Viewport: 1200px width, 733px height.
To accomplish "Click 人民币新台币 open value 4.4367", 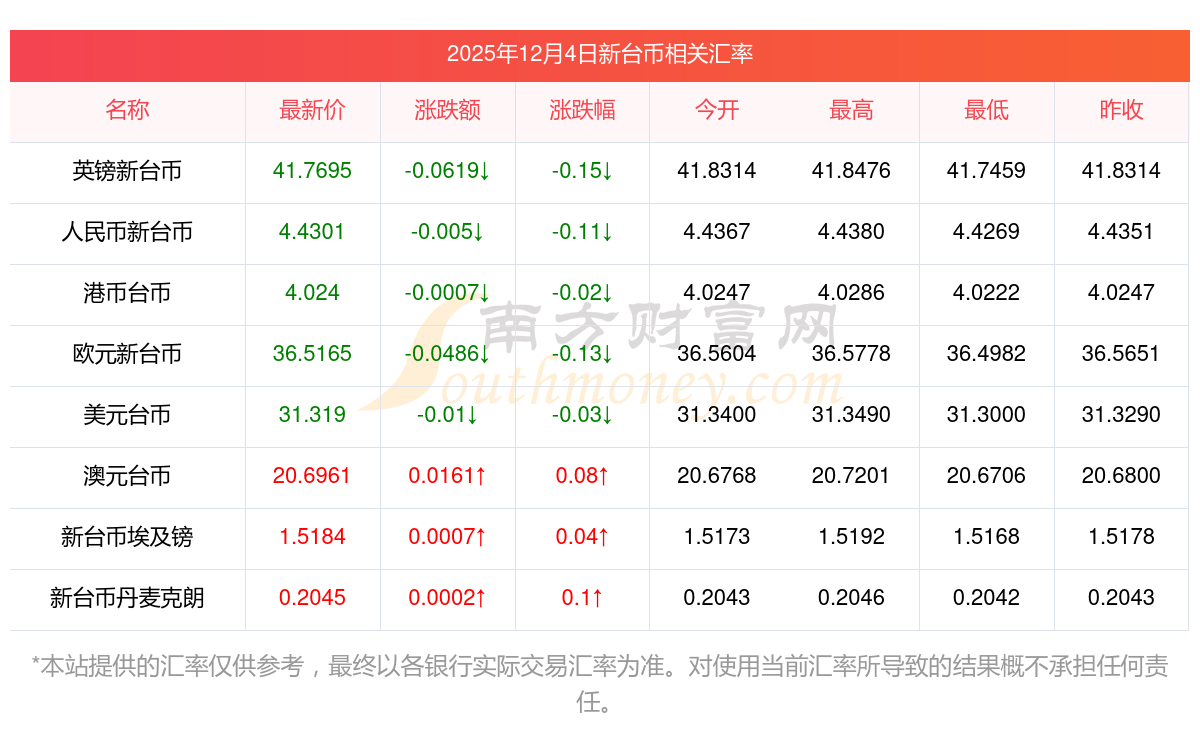I will (717, 232).
